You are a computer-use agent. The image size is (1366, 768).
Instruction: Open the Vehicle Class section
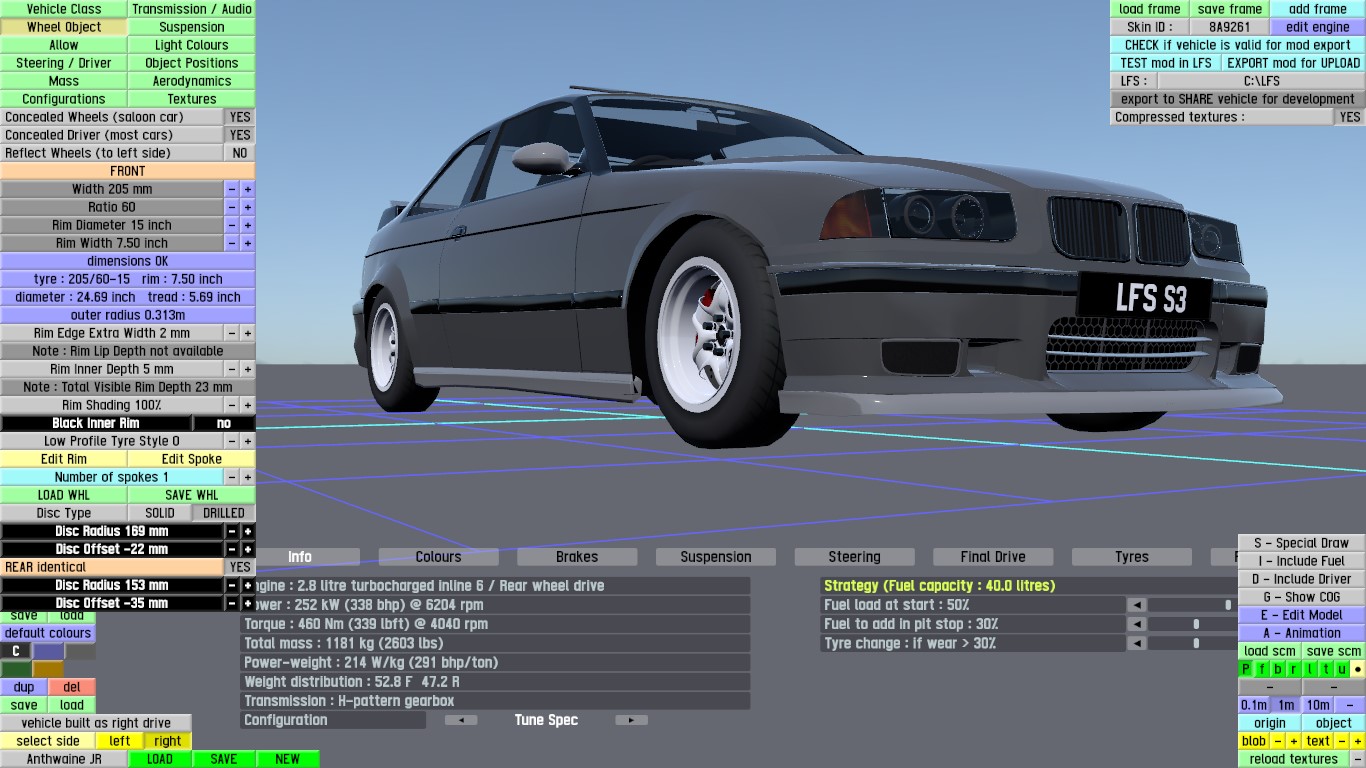point(64,9)
